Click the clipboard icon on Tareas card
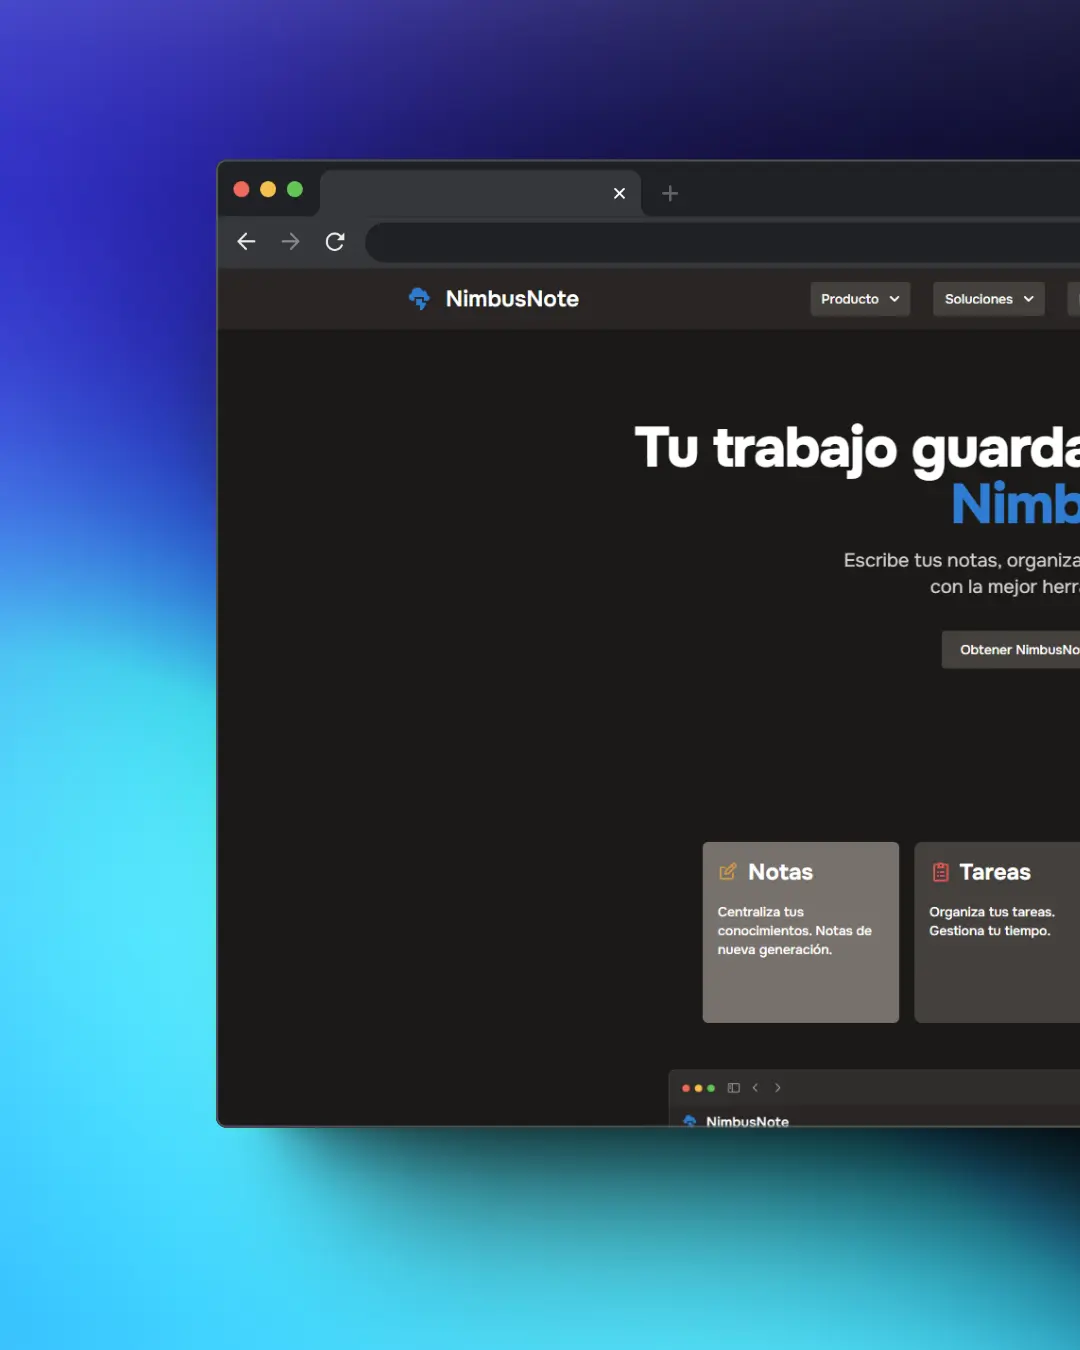 940,872
